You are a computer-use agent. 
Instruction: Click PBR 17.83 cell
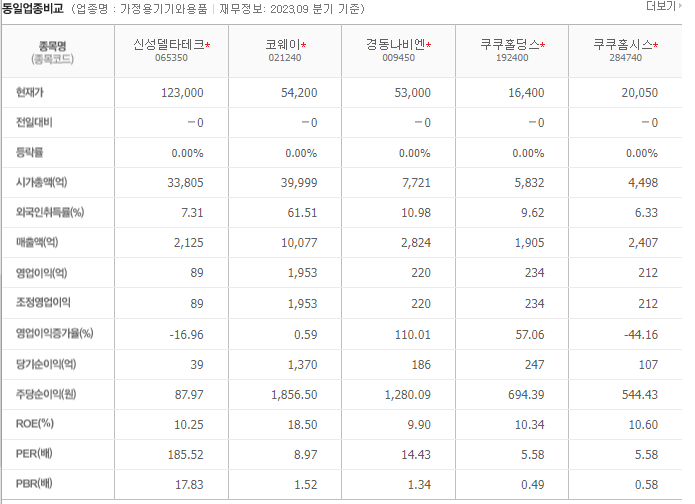(189, 484)
